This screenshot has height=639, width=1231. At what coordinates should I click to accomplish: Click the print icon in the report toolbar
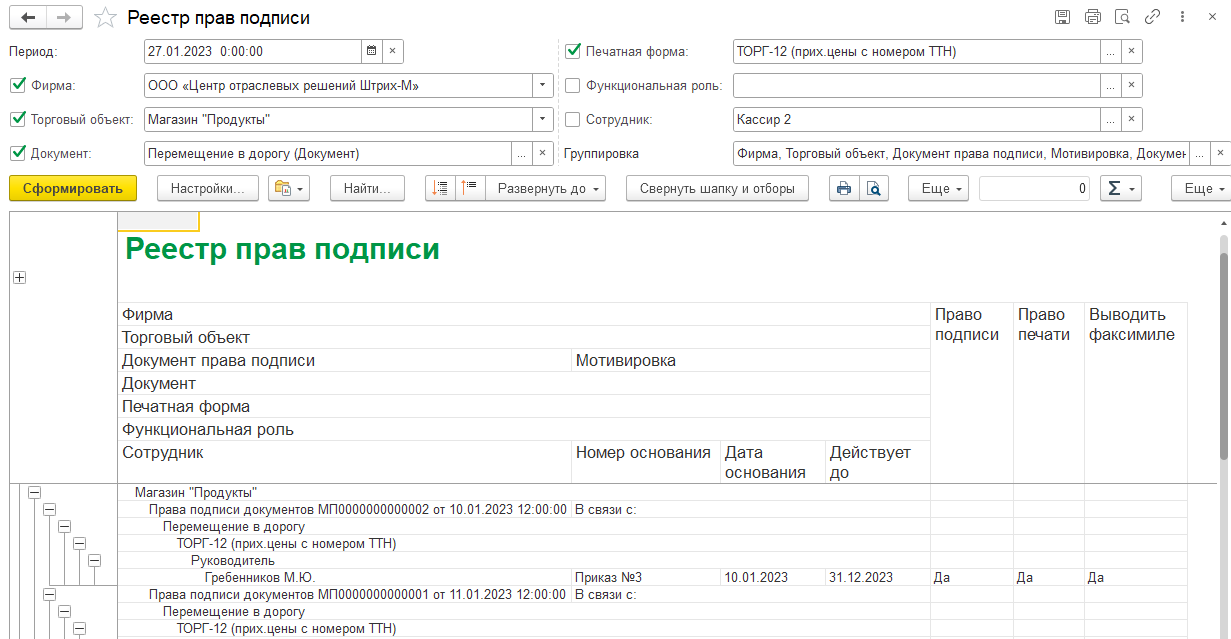click(x=843, y=188)
